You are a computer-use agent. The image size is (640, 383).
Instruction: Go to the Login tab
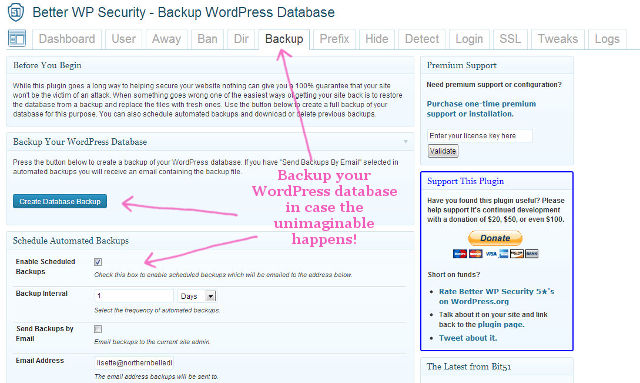[469, 39]
